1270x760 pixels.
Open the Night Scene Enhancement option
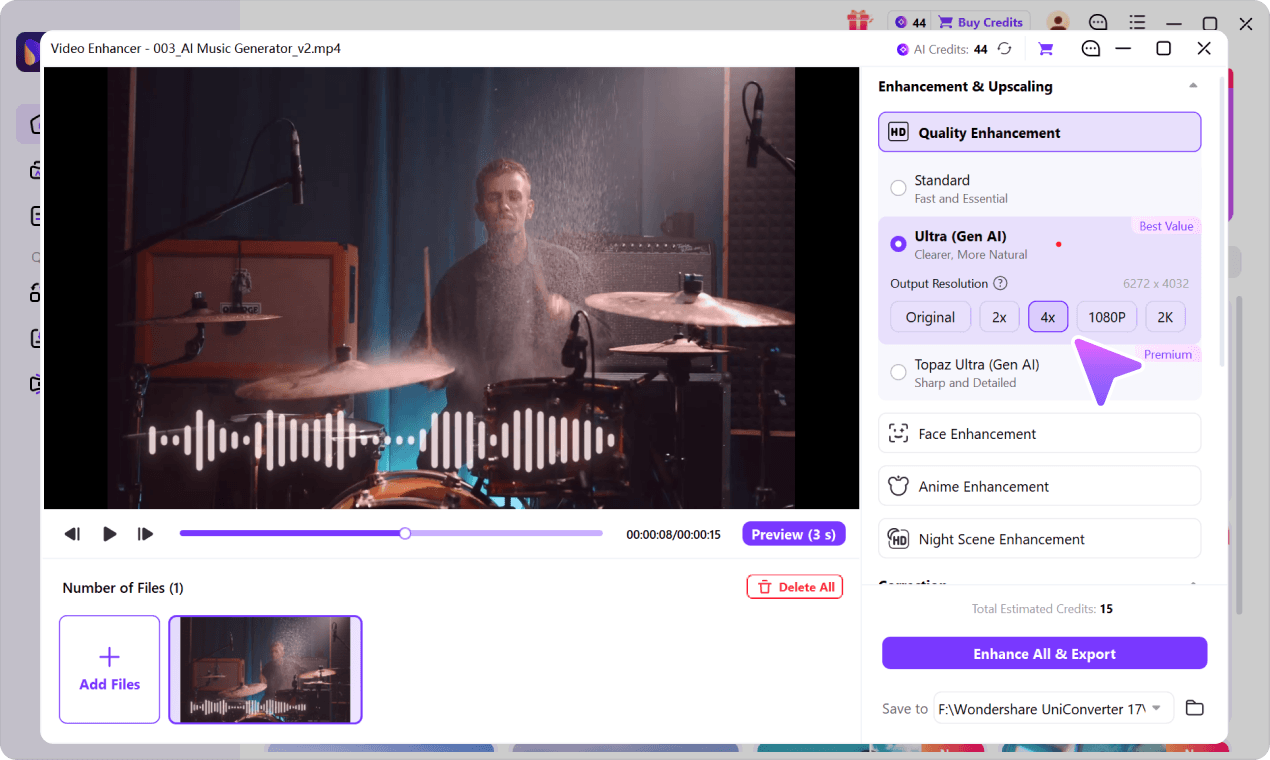[x=1039, y=538]
